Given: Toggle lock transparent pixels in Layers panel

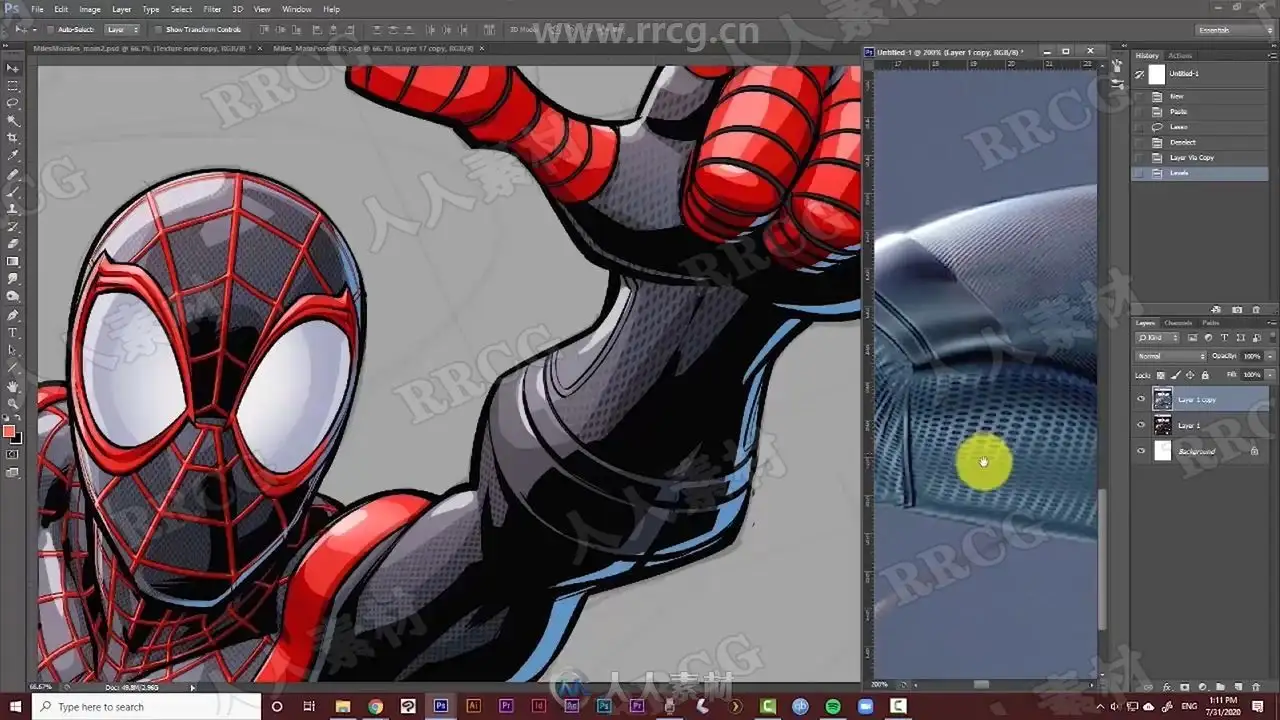Looking at the screenshot, I should click(x=1160, y=375).
